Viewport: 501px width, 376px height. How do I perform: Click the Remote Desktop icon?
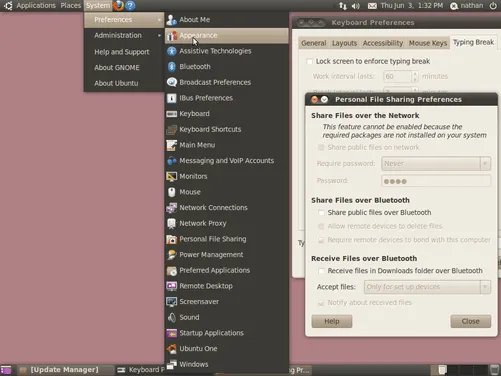click(171, 286)
